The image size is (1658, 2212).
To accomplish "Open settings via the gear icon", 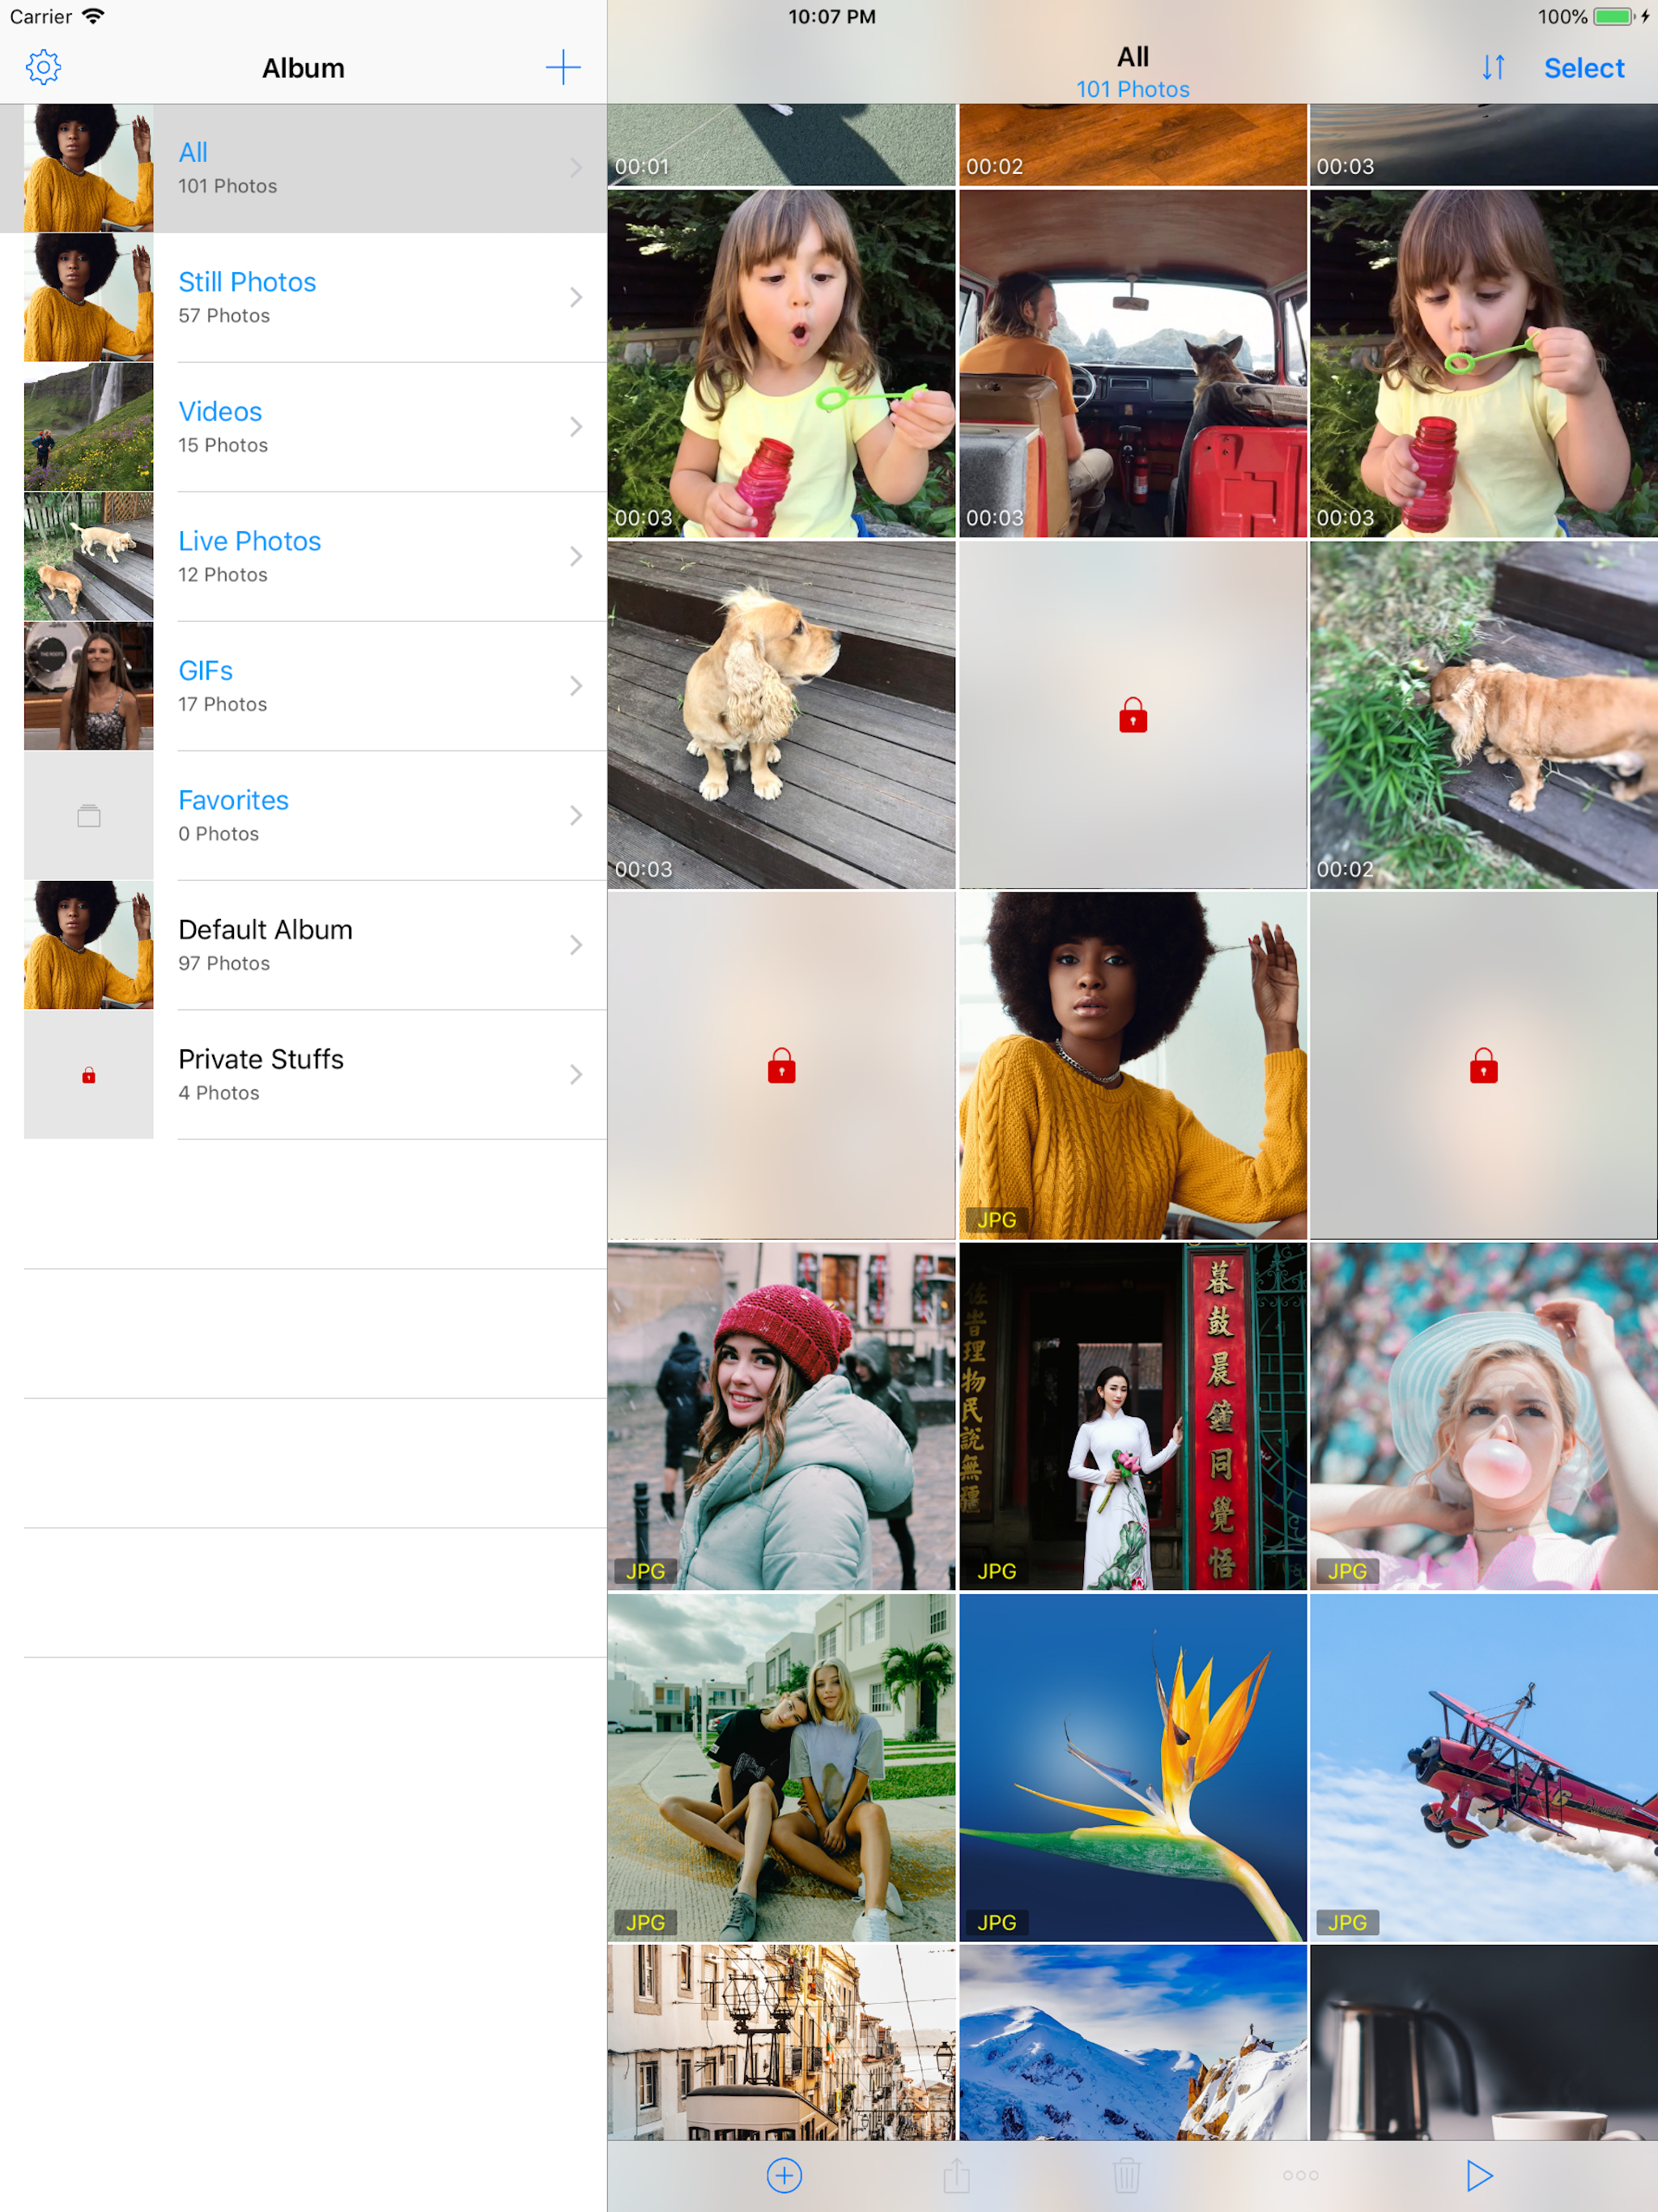I will 43,67.
